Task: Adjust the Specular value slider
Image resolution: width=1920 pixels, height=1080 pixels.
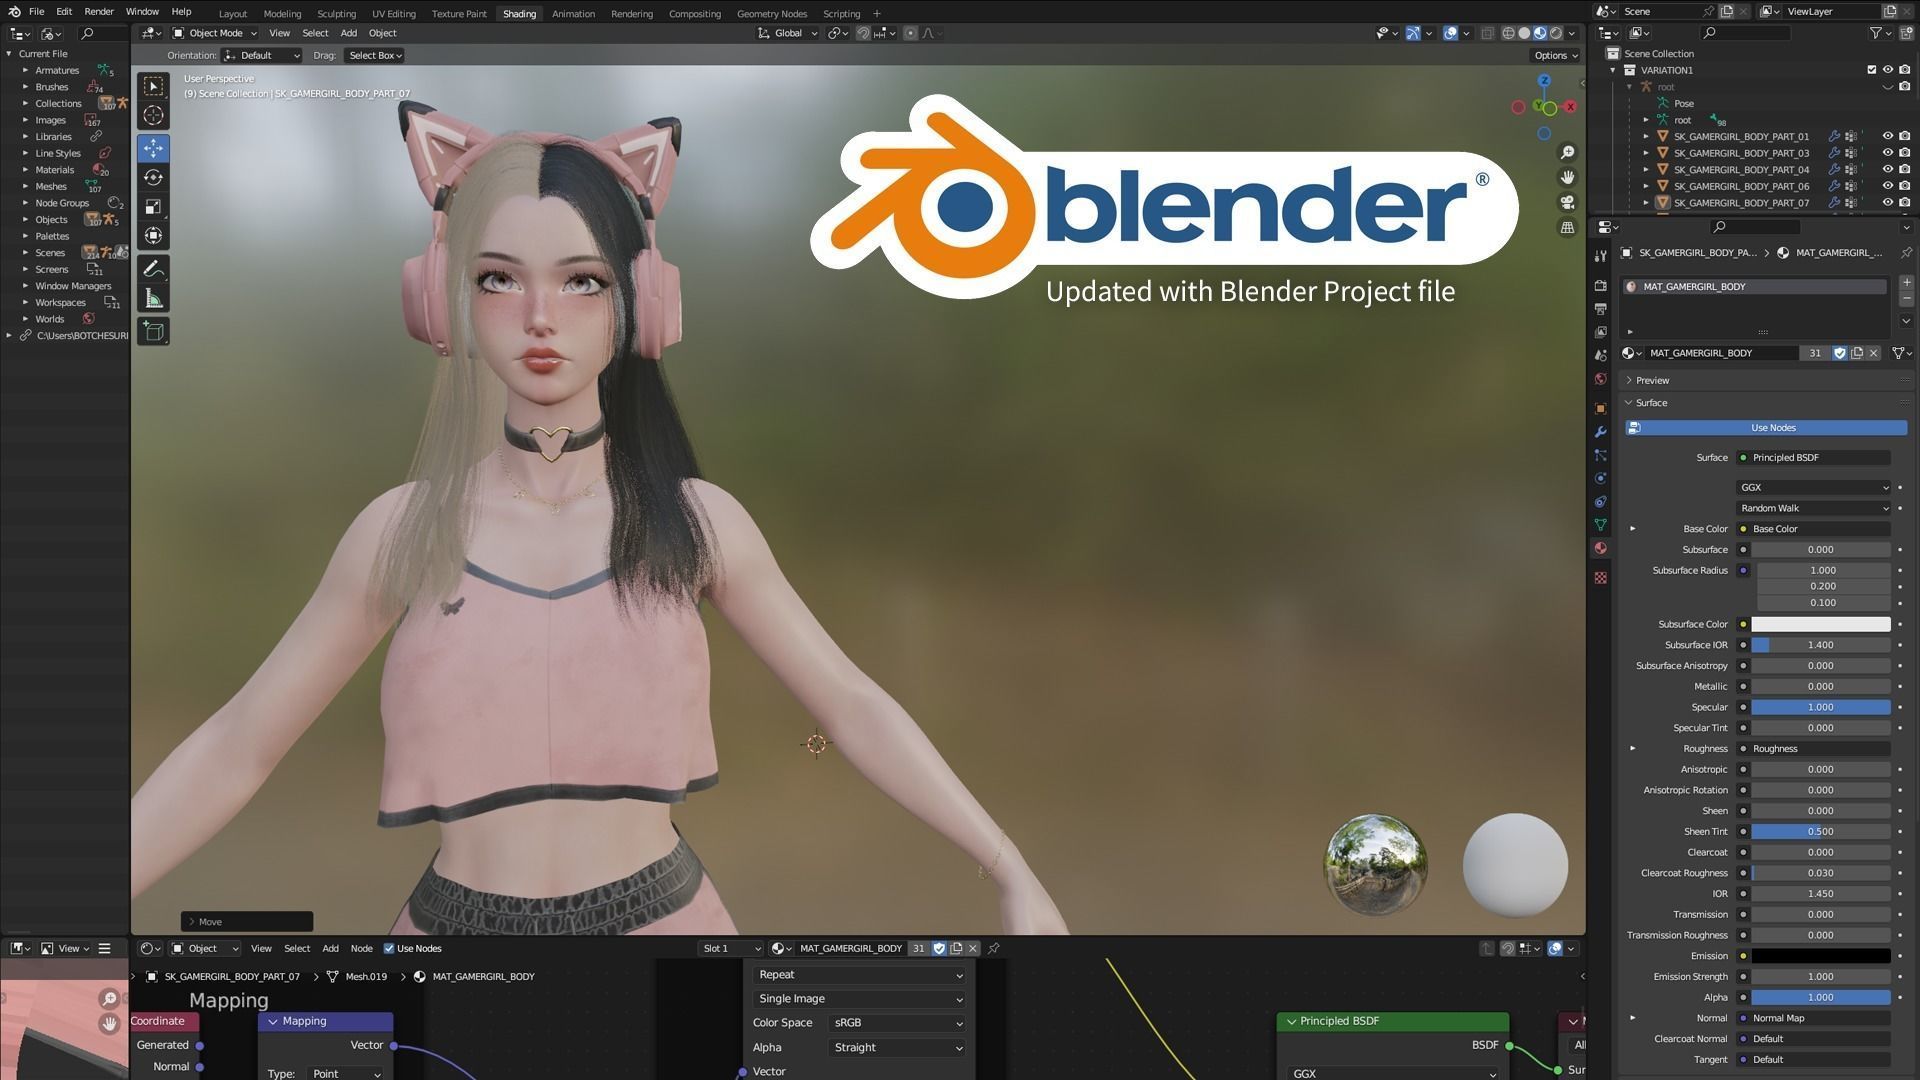Action: pos(1820,707)
